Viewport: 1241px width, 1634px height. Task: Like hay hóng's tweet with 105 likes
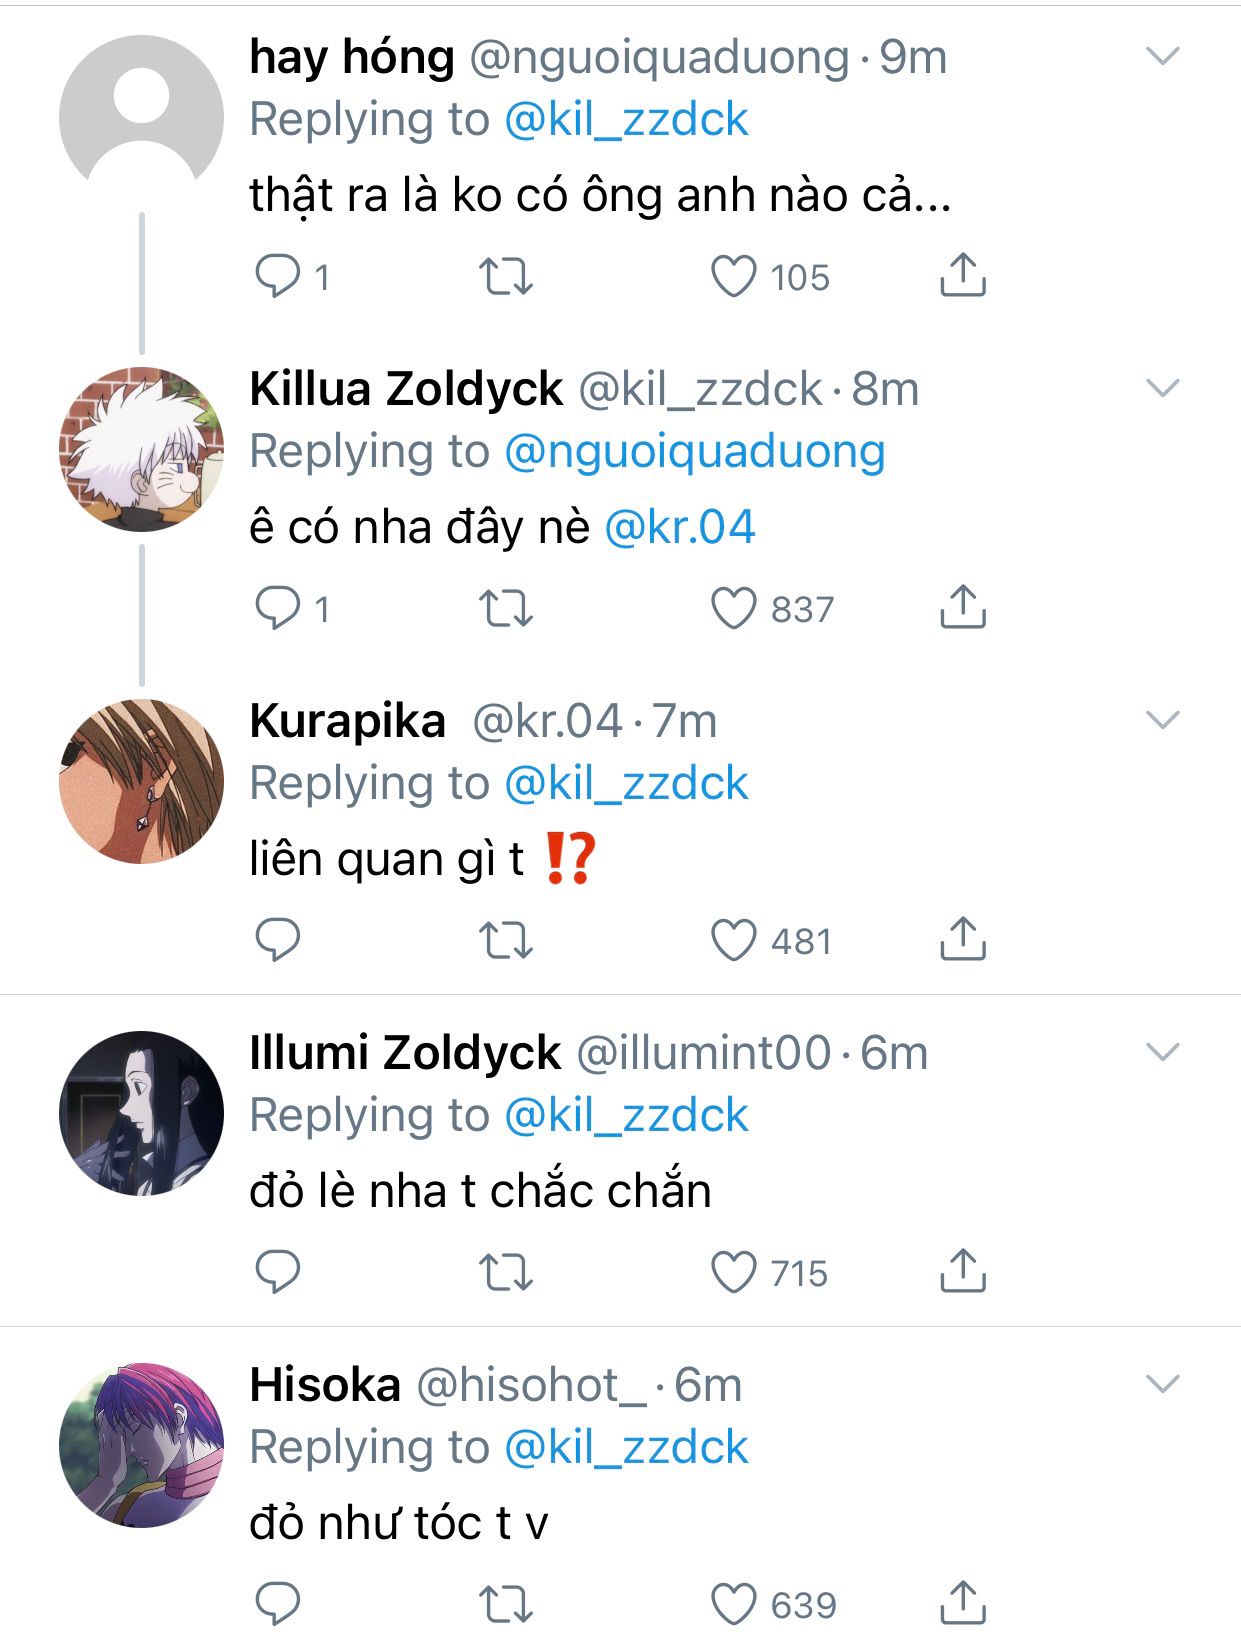[x=733, y=277]
